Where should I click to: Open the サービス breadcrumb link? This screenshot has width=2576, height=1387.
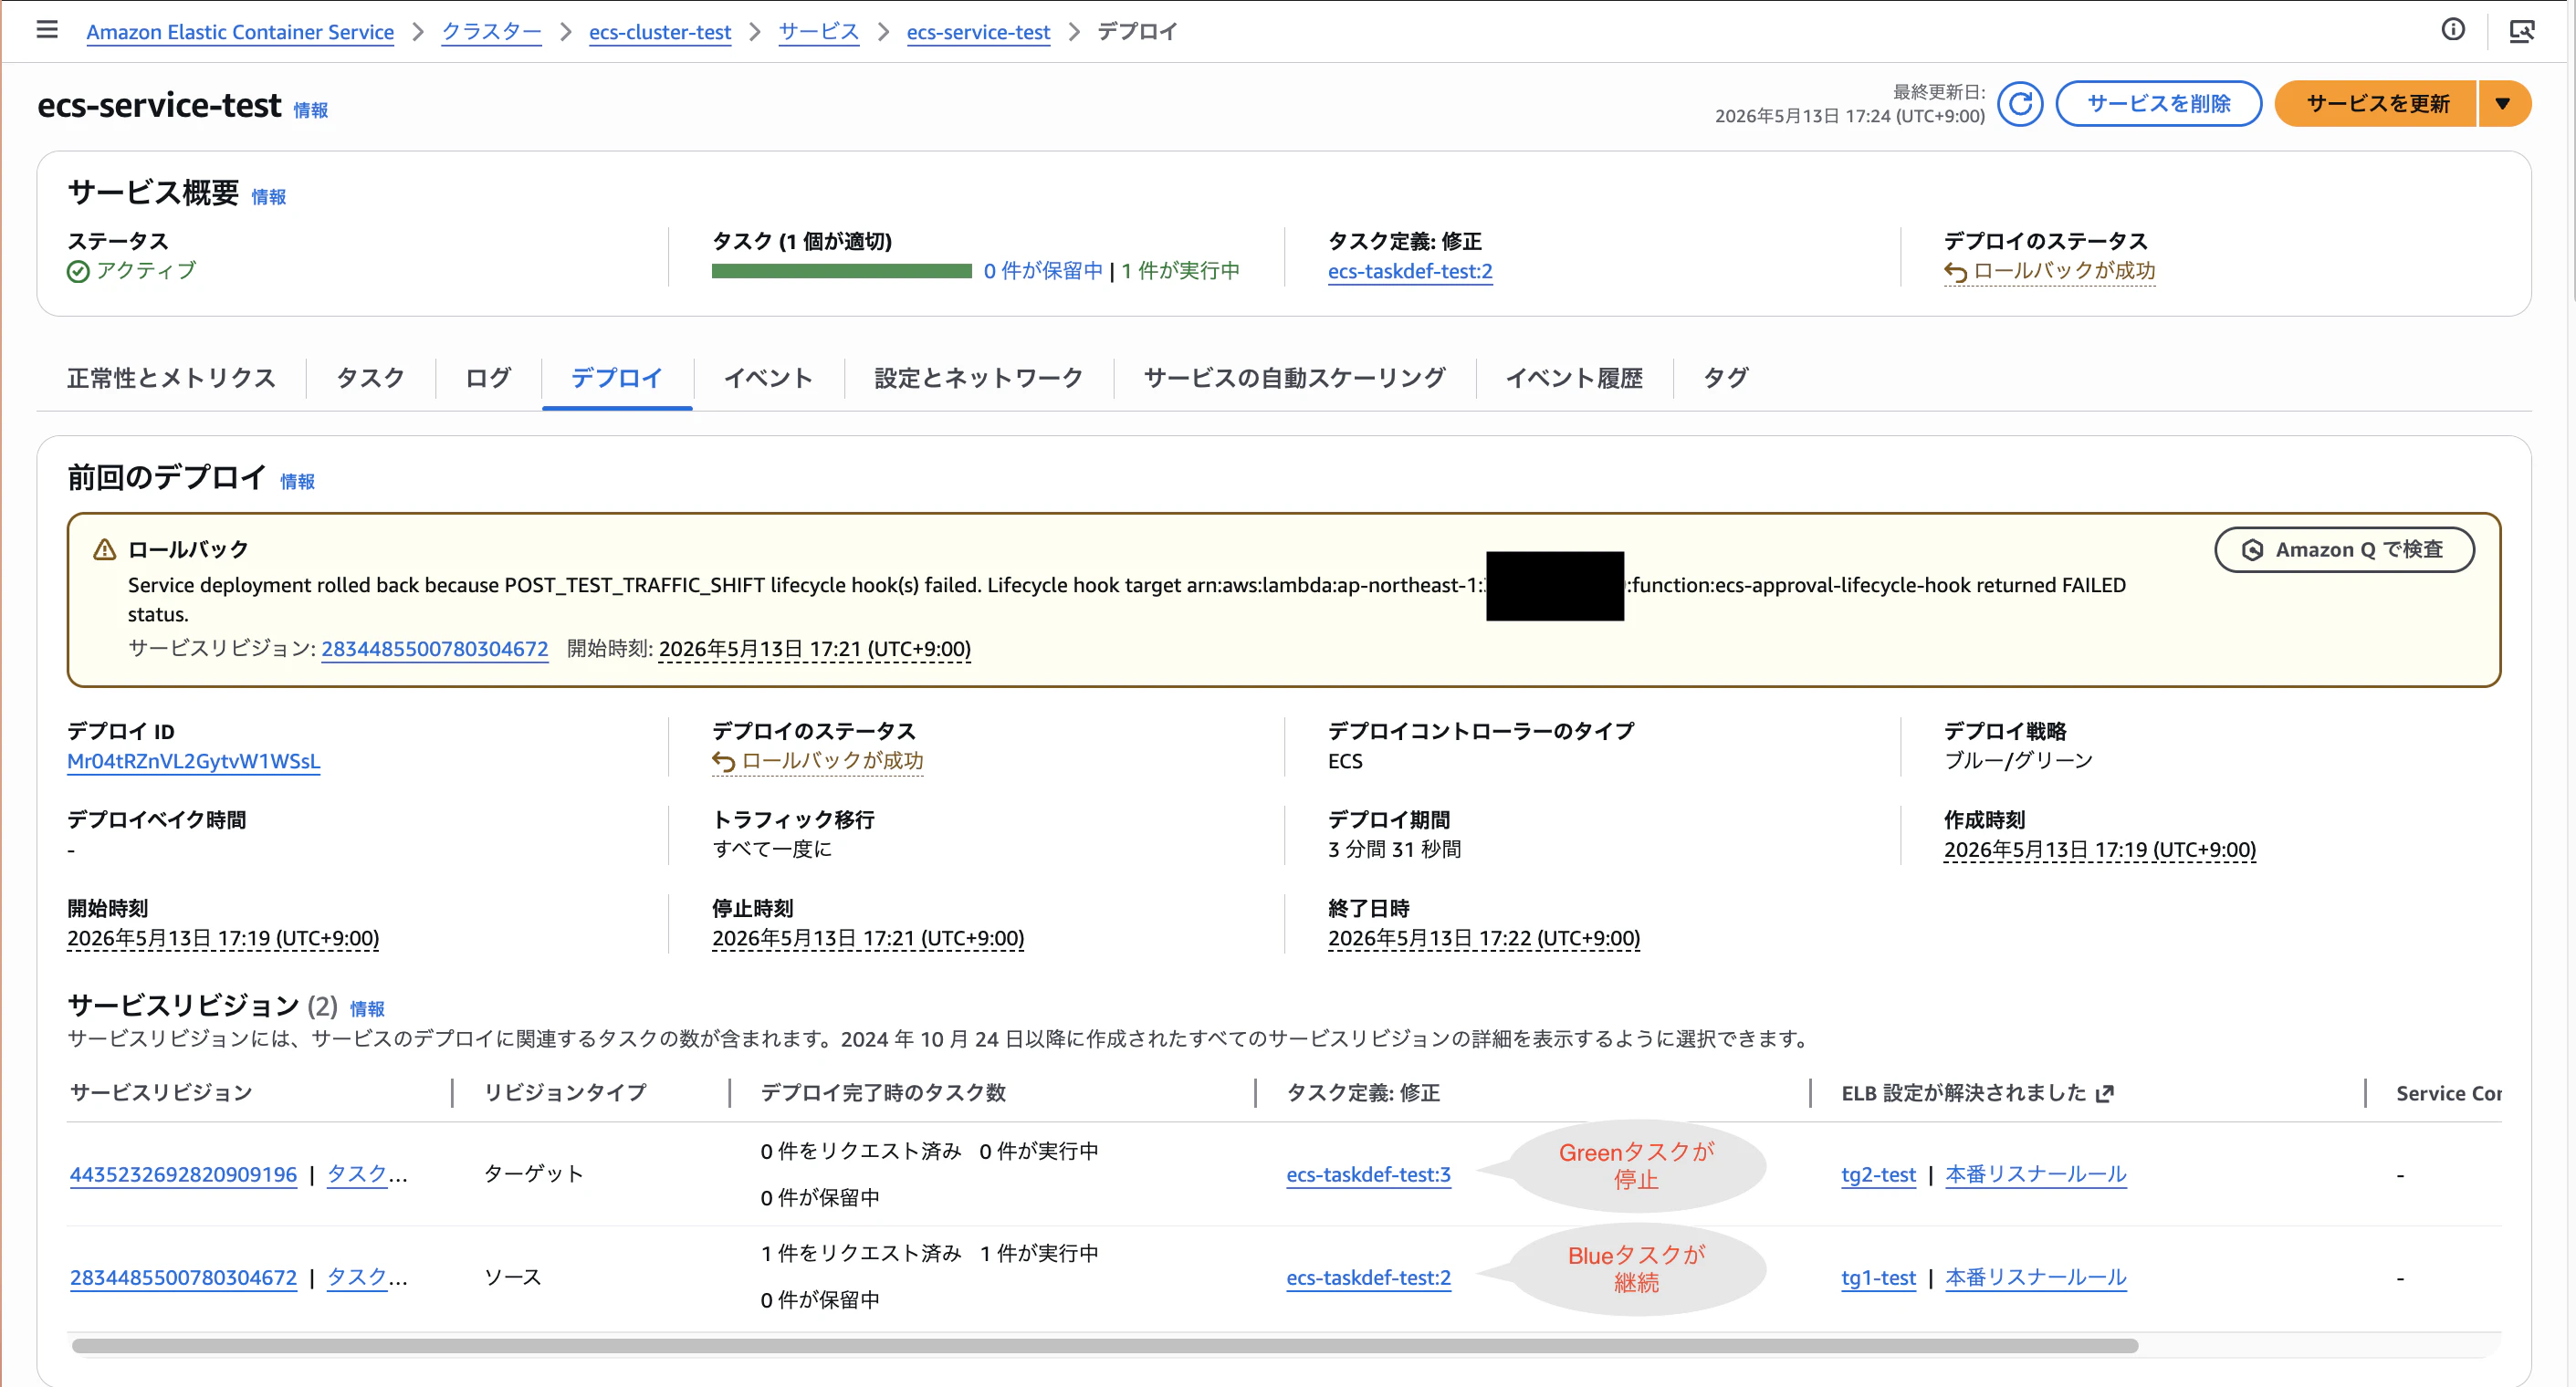(819, 32)
